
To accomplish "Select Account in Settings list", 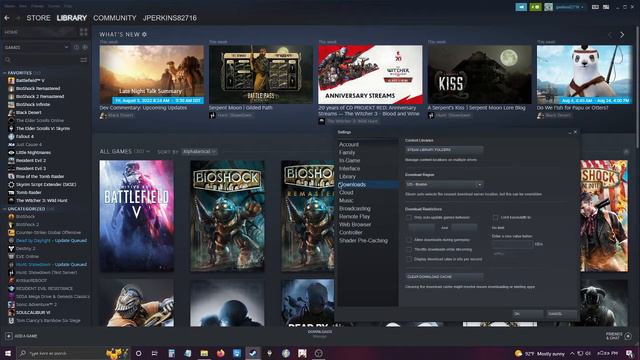I will pyautogui.click(x=349, y=144).
